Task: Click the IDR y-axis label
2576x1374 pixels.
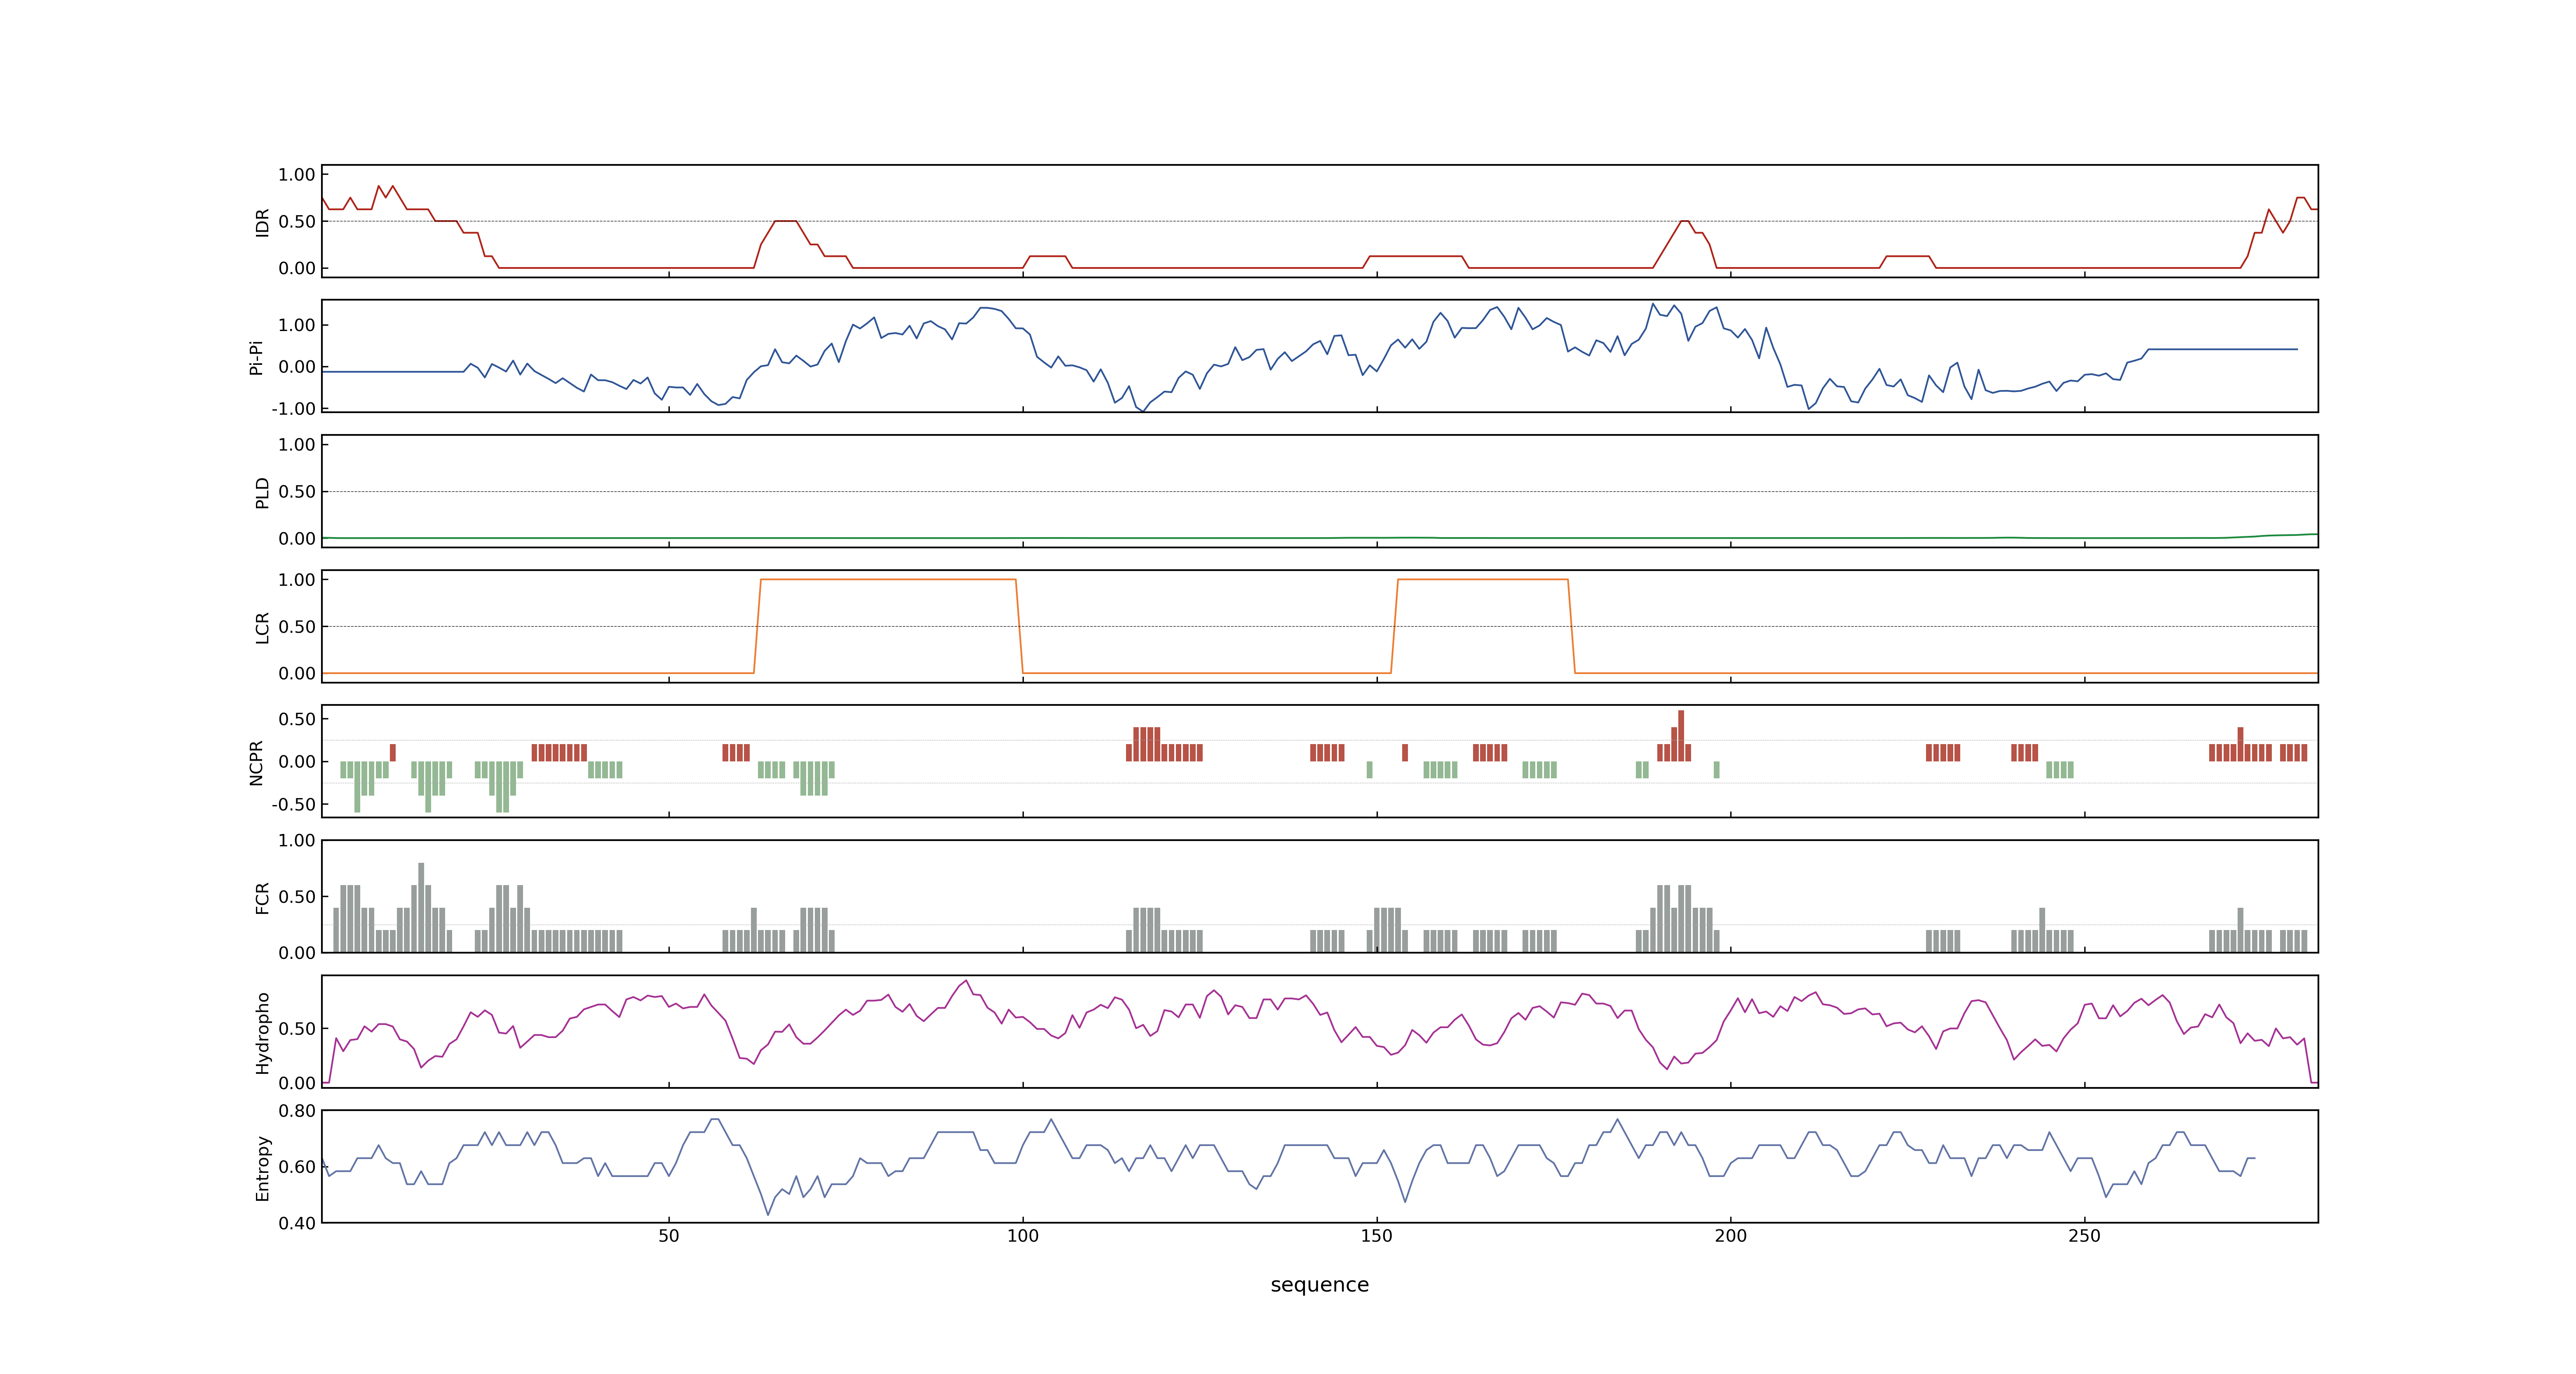Action: [x=262, y=222]
